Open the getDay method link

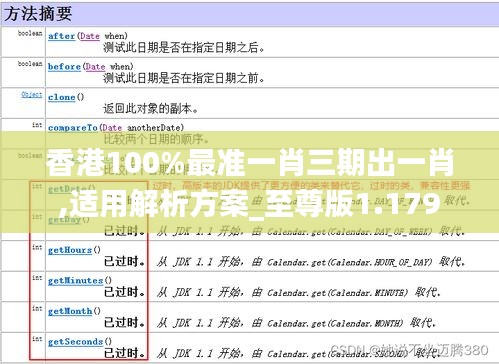(x=65, y=220)
